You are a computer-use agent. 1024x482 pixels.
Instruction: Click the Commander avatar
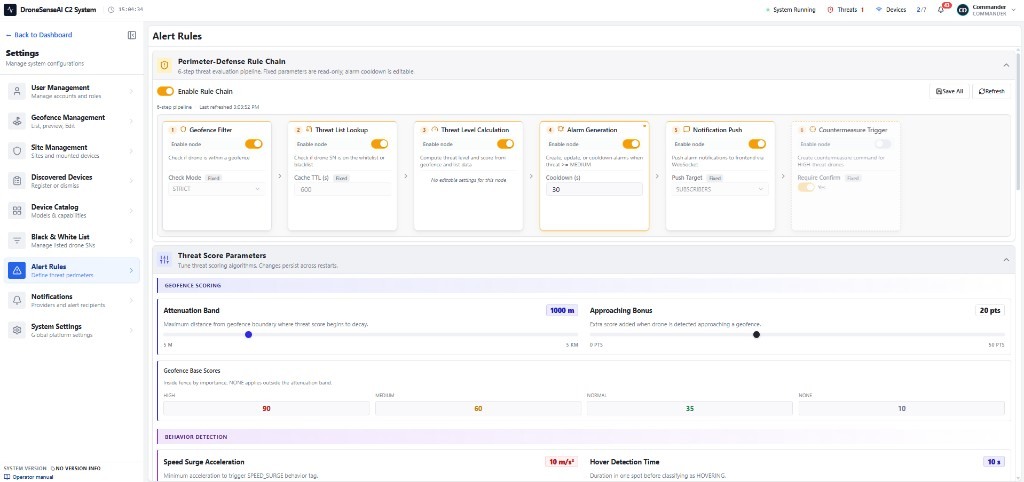tap(962, 10)
